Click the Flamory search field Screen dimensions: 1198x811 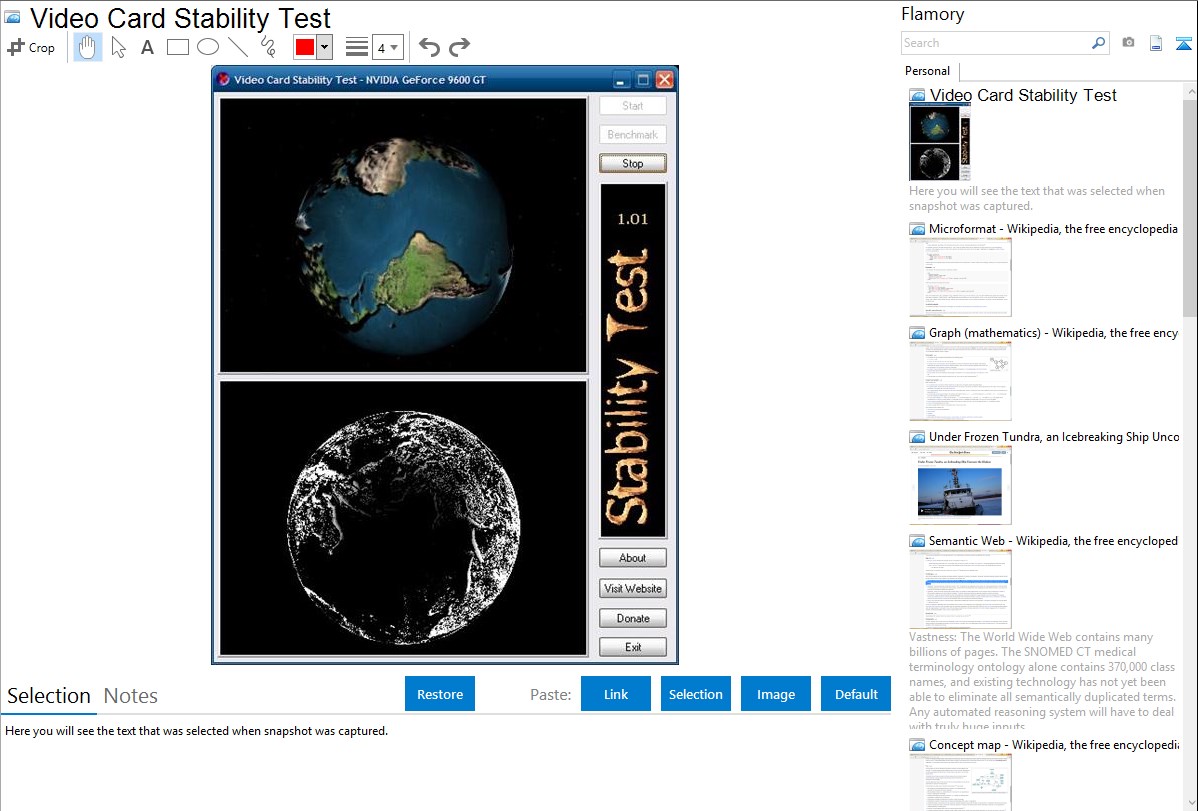point(996,43)
